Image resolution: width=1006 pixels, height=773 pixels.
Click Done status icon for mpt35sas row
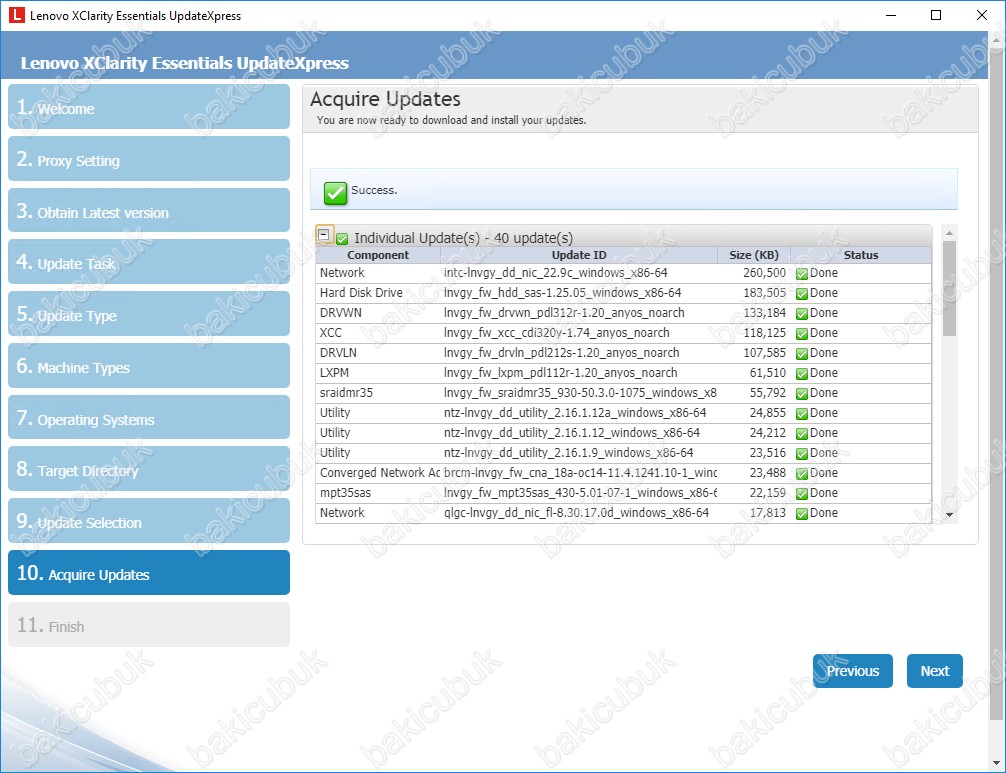coord(801,493)
